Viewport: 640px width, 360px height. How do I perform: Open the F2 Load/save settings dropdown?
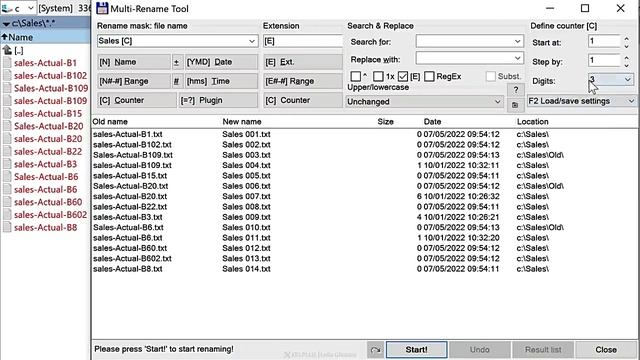tap(631, 101)
